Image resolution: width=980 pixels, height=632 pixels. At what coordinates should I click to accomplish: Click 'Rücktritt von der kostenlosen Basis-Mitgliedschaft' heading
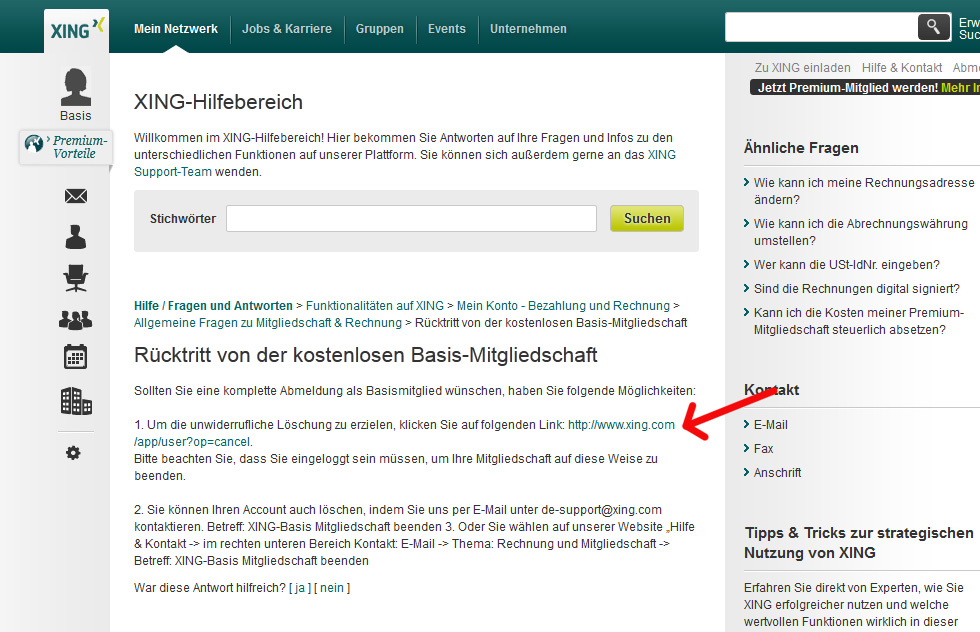click(366, 355)
